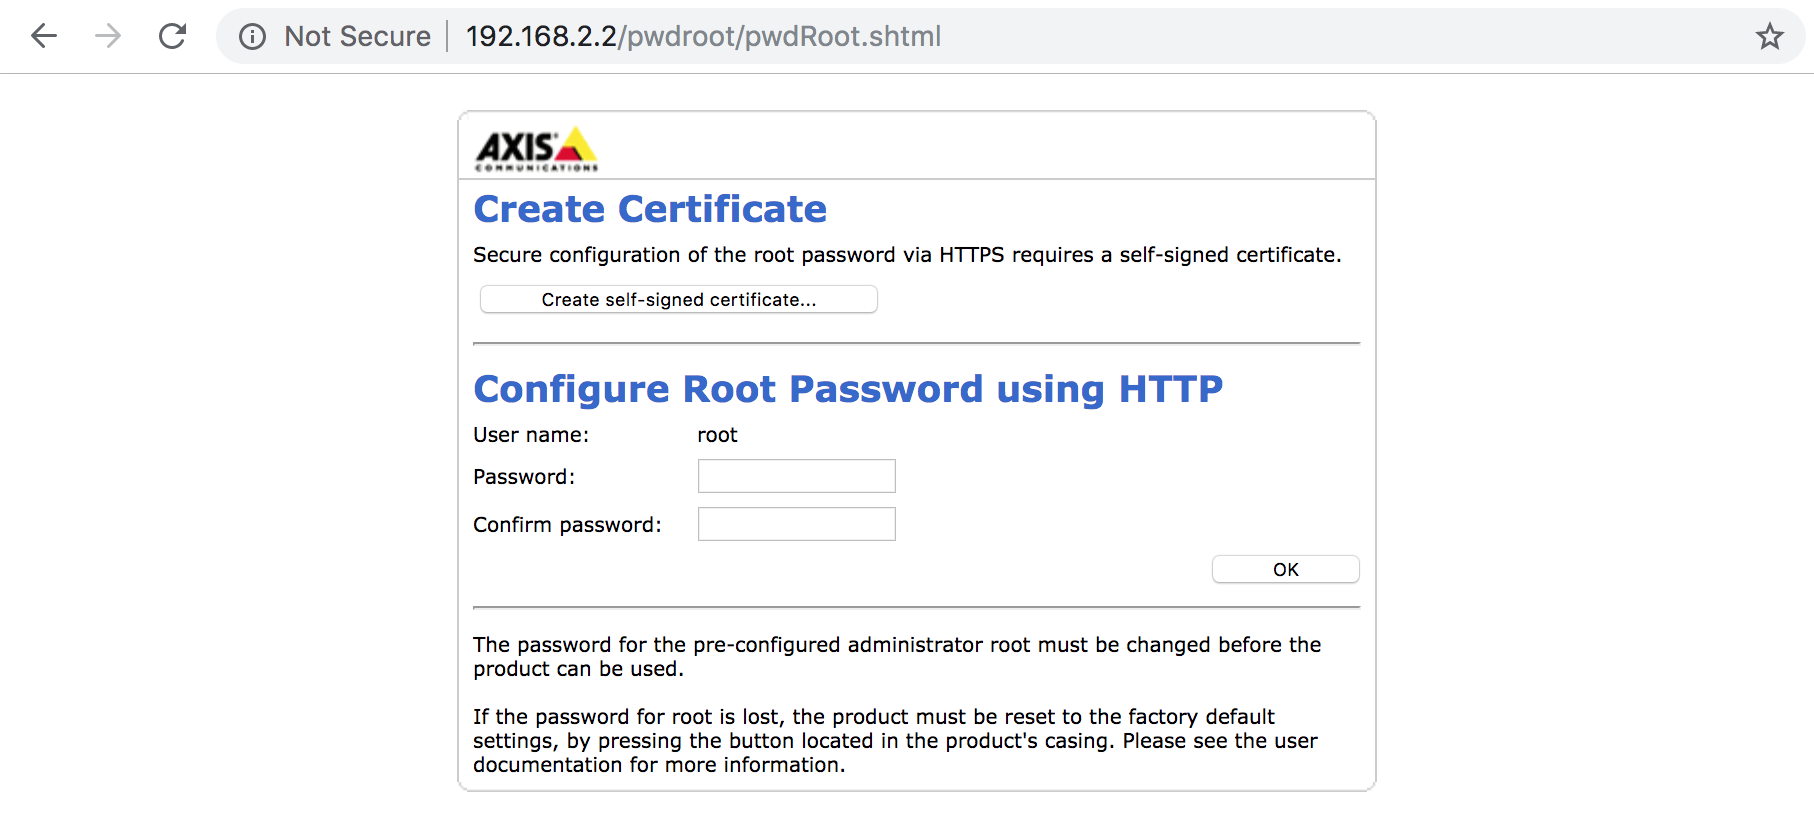Click the 'Confirm password:' label text

[x=567, y=525]
